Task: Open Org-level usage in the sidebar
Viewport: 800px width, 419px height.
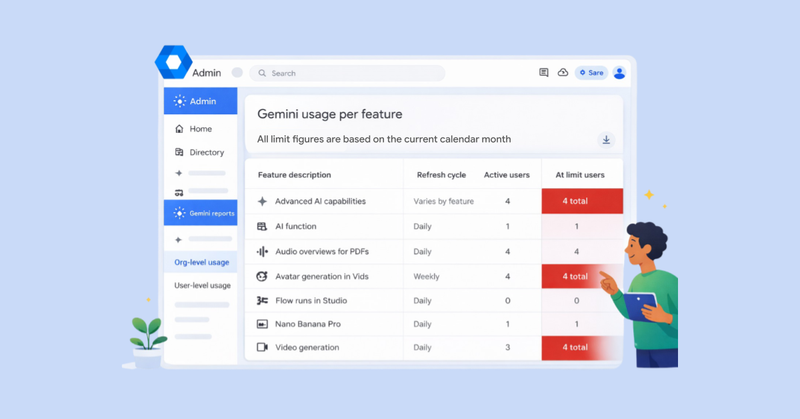Action: click(202, 262)
